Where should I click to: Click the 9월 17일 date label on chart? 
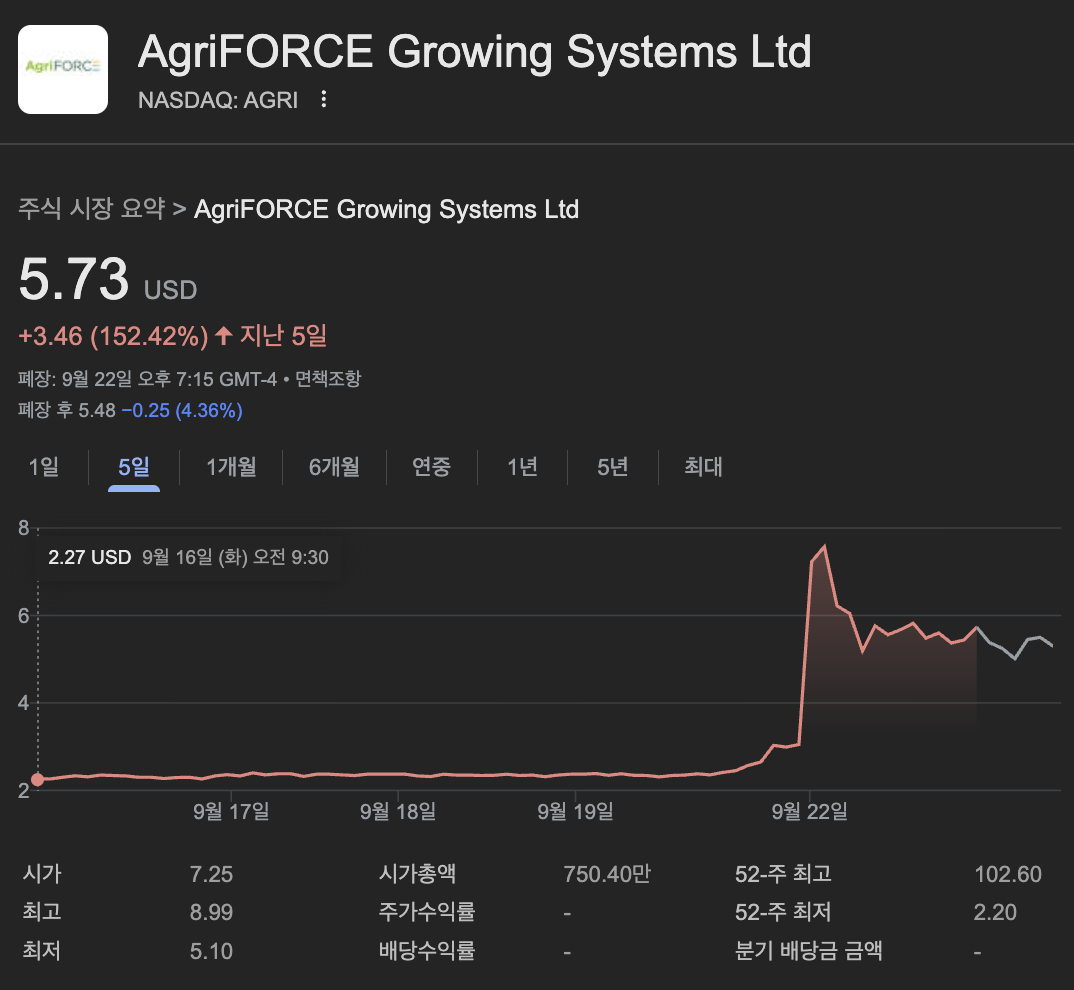[232, 812]
